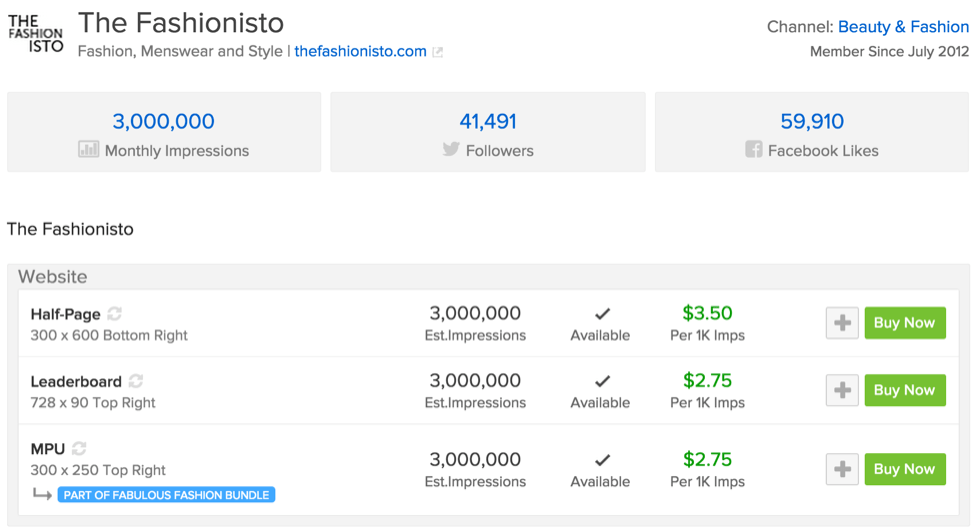Click external link icon beside thefashionisto.com
975x530 pixels.
click(438, 52)
